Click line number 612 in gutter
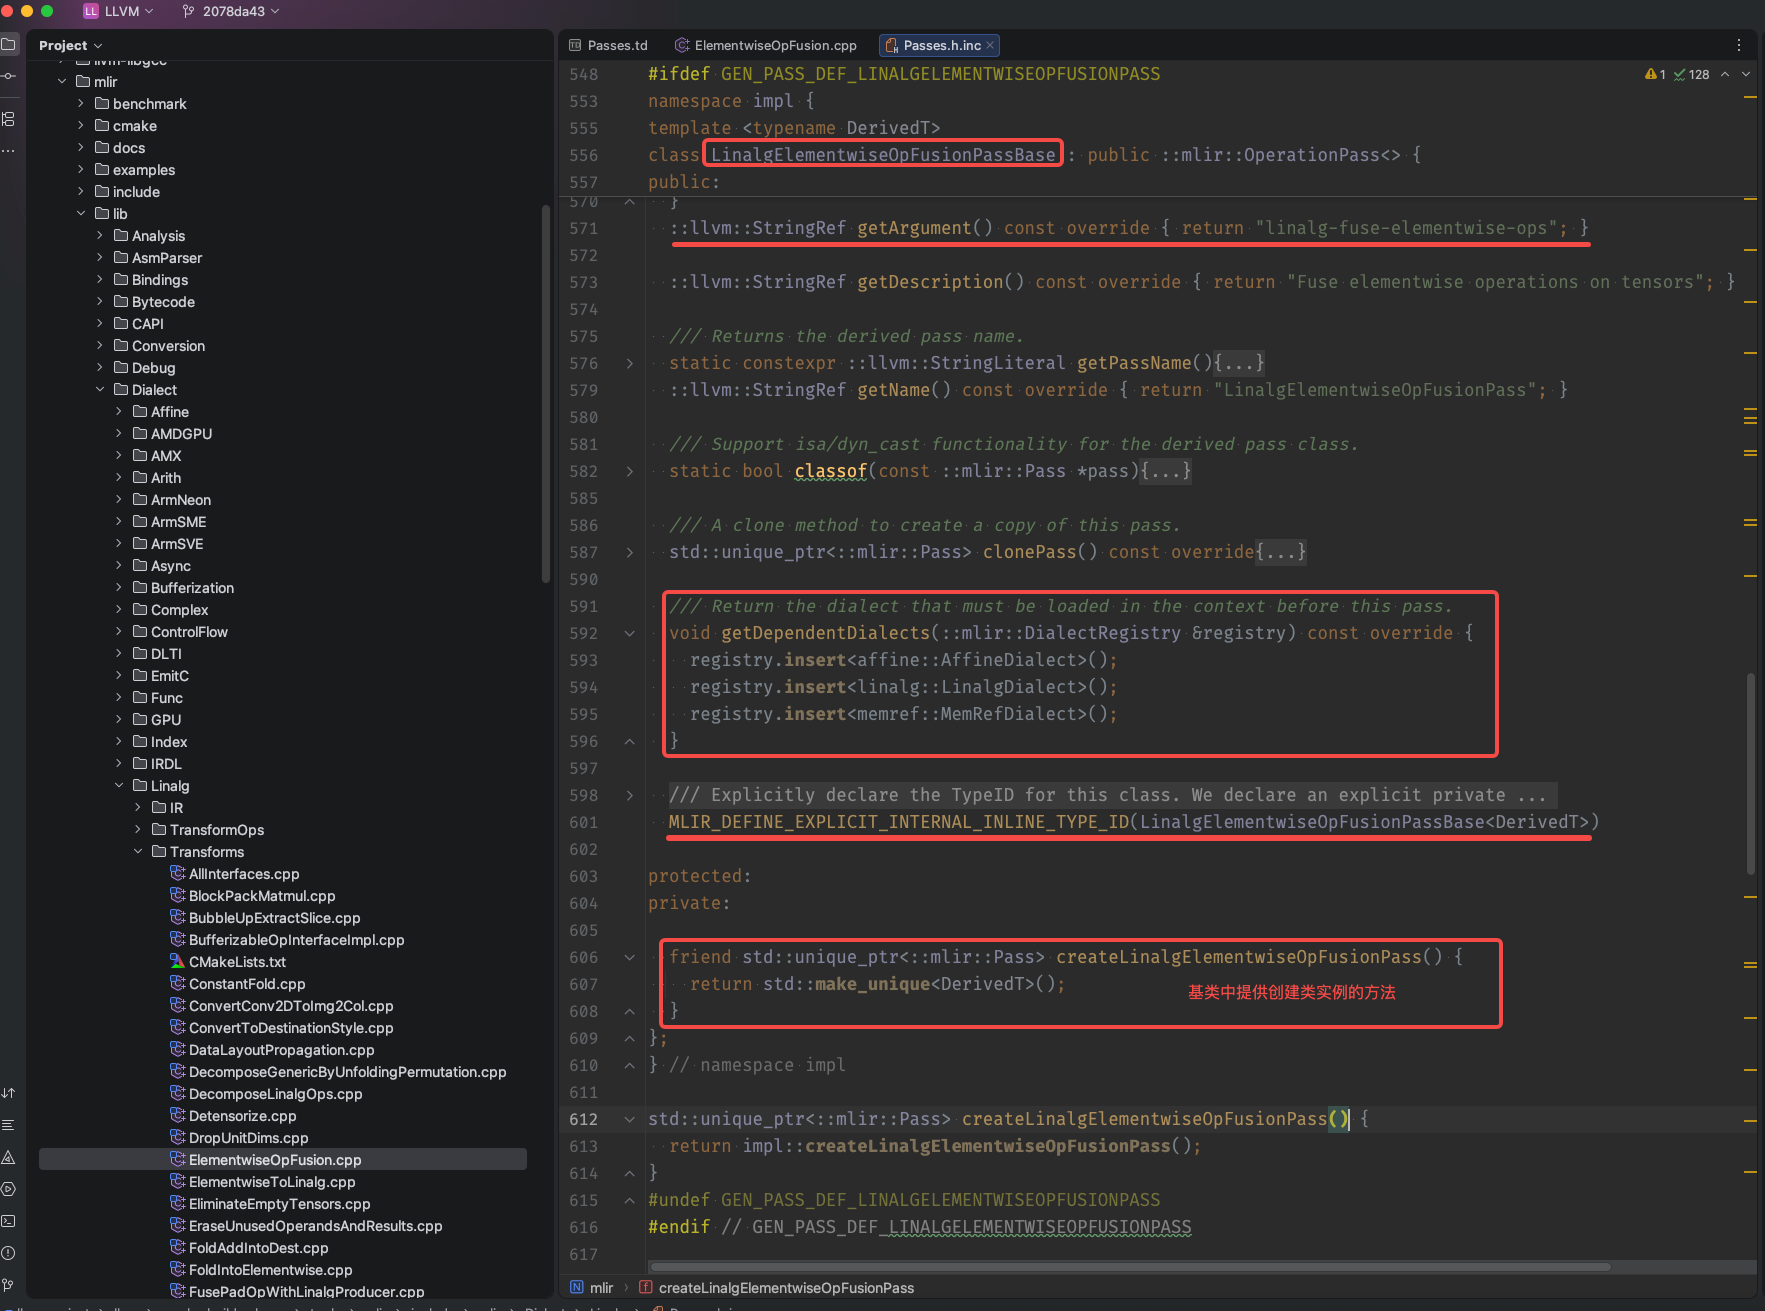 coord(584,1120)
